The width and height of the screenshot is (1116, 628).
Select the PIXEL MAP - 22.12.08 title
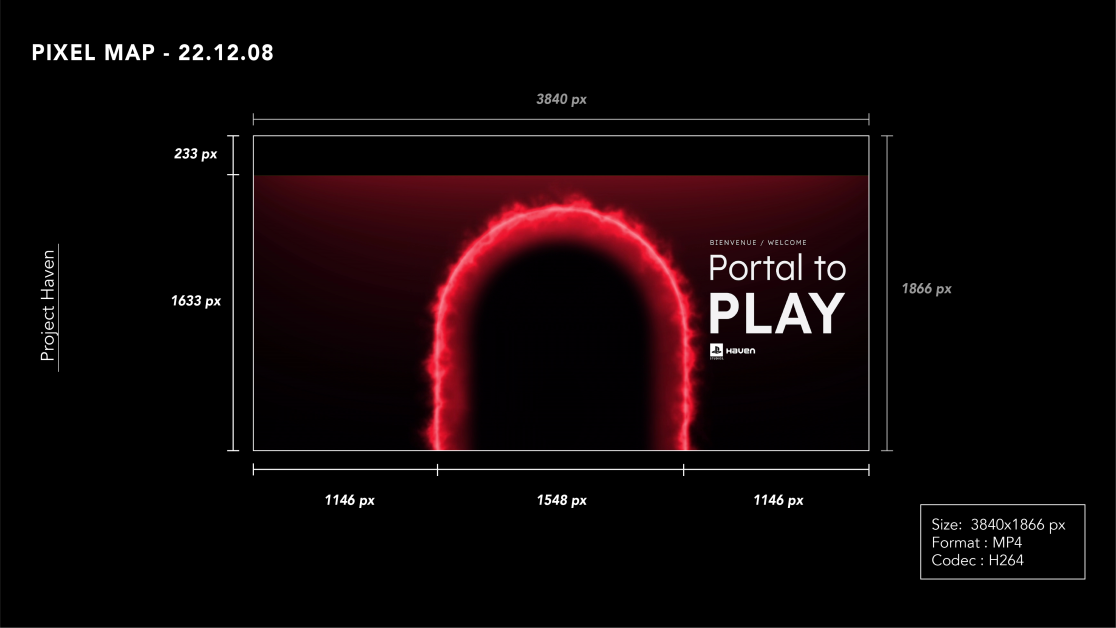(153, 54)
